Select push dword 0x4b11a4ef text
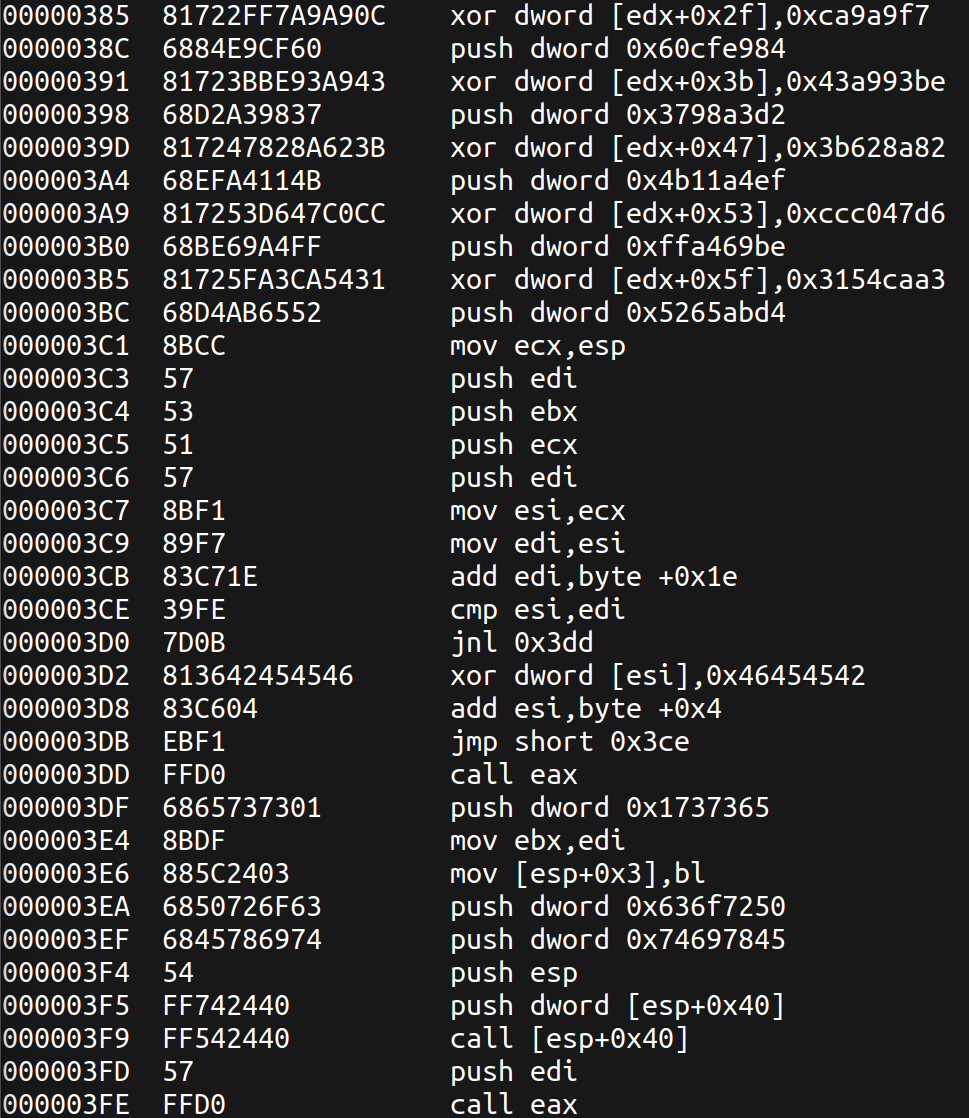The height and width of the screenshot is (1118, 969). pos(617,180)
